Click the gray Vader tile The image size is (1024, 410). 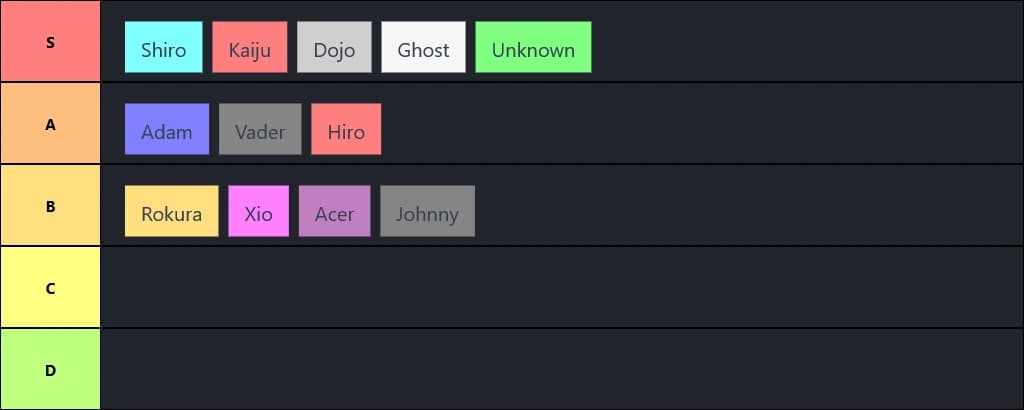260,130
